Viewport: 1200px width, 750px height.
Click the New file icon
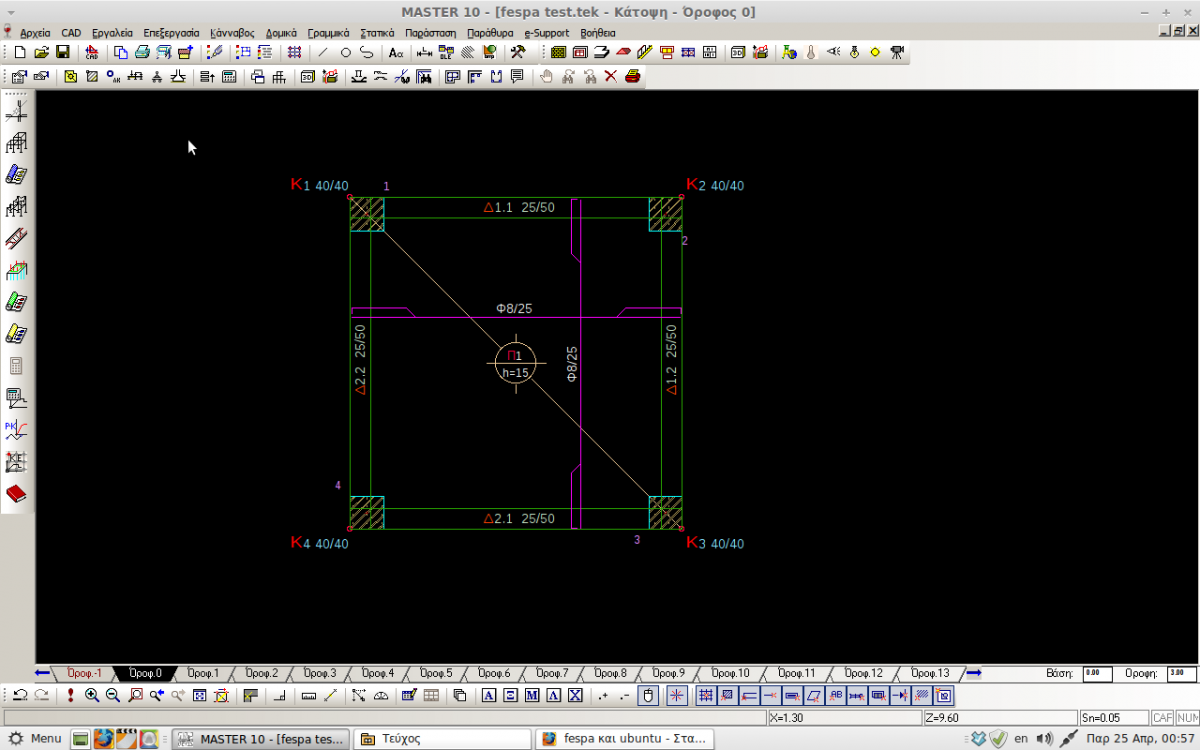coord(20,52)
